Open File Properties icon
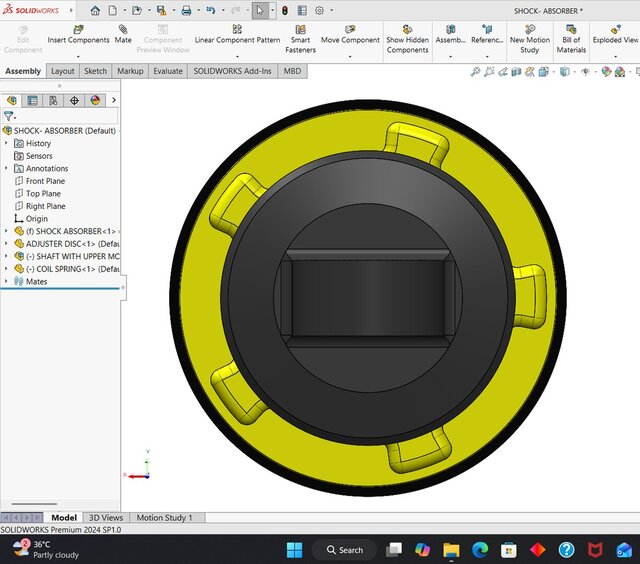This screenshot has width=640, height=564. pyautogui.click(x=302, y=11)
